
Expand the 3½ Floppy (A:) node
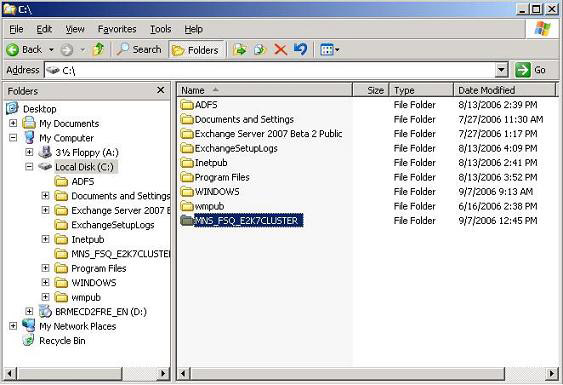click(29, 152)
